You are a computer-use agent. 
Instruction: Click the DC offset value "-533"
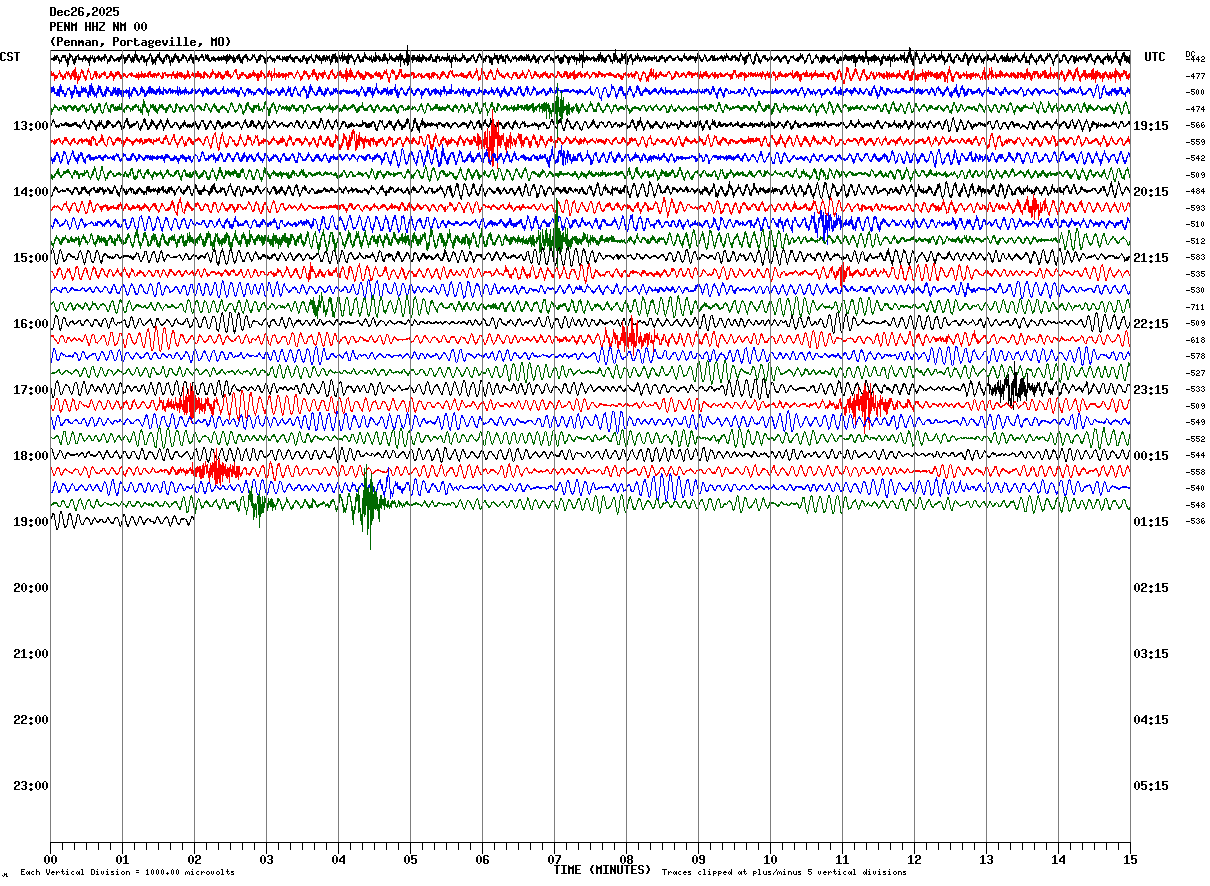click(x=1196, y=389)
